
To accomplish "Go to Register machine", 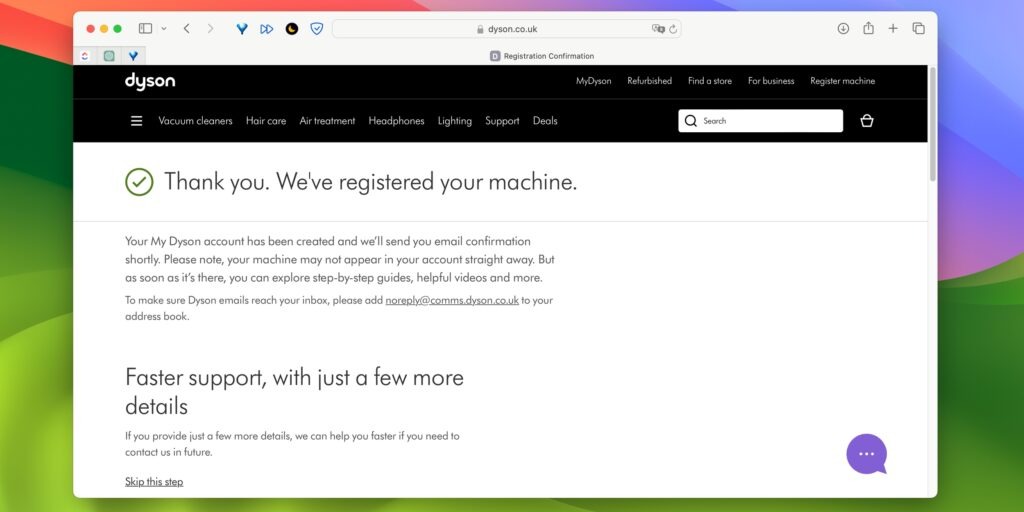I will tap(842, 81).
